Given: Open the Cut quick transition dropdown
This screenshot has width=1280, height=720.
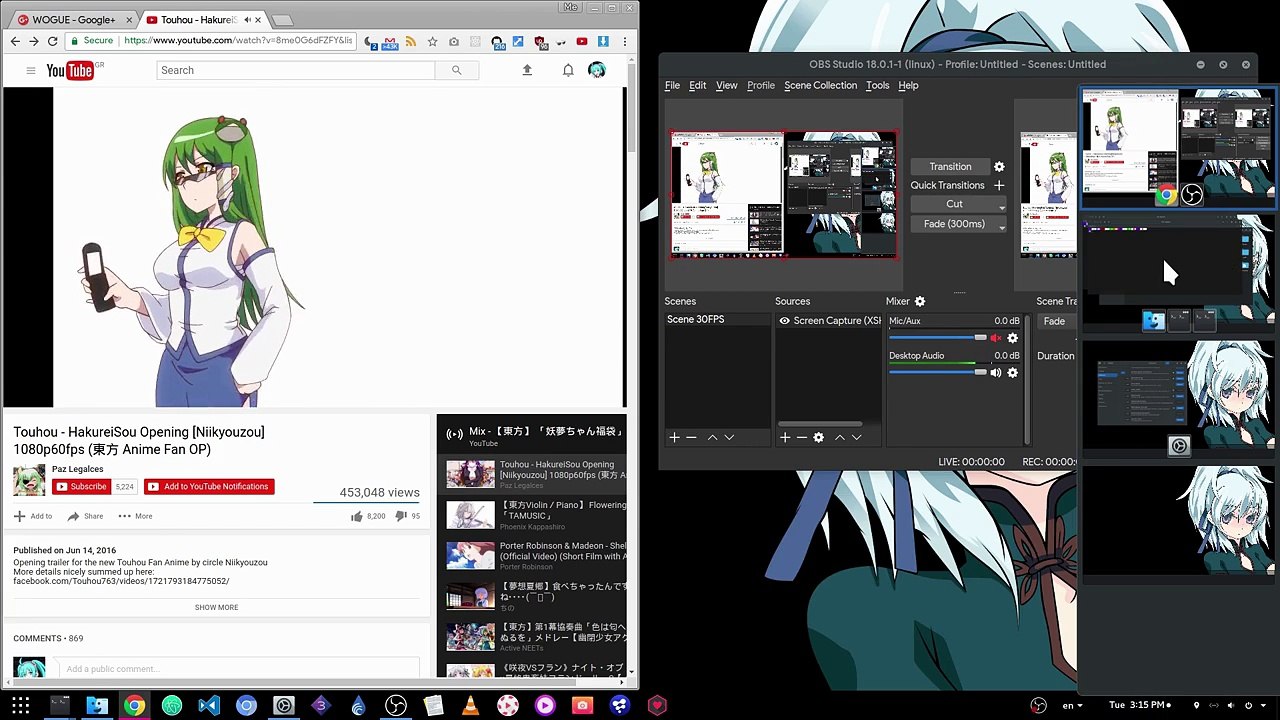Looking at the screenshot, I should pyautogui.click(x=957, y=204).
